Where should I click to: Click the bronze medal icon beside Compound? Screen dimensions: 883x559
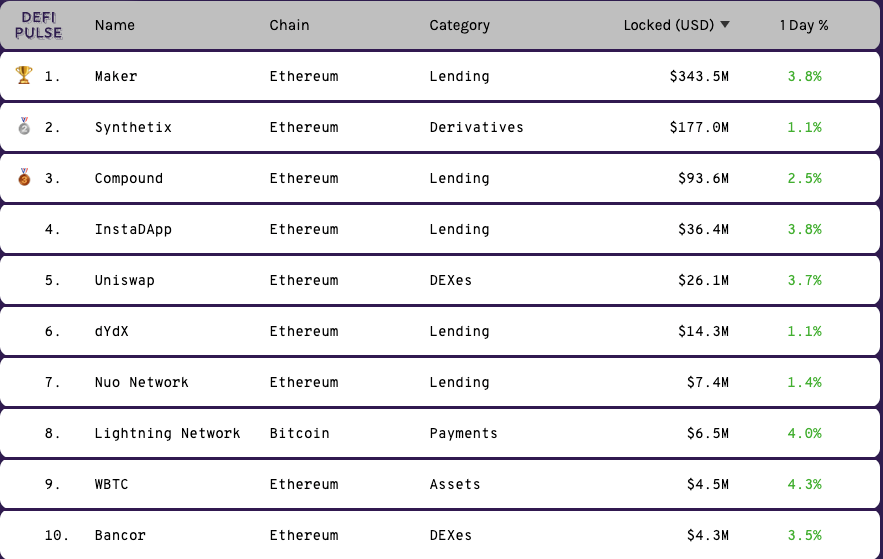pos(24,178)
